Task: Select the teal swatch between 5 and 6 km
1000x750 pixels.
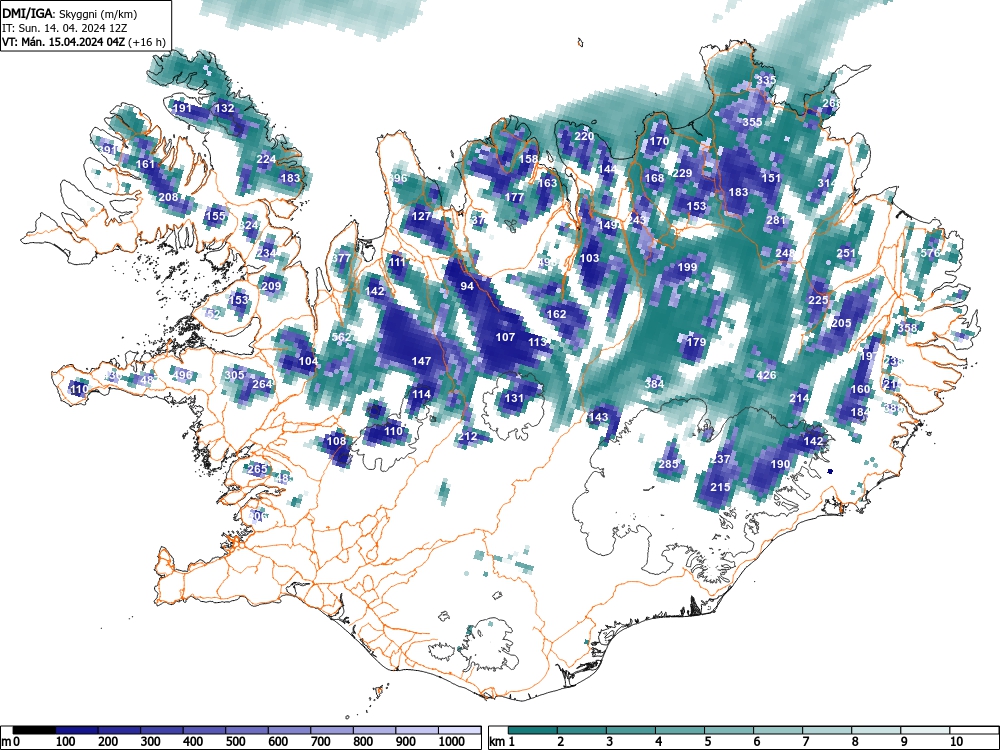Action: 729,730
